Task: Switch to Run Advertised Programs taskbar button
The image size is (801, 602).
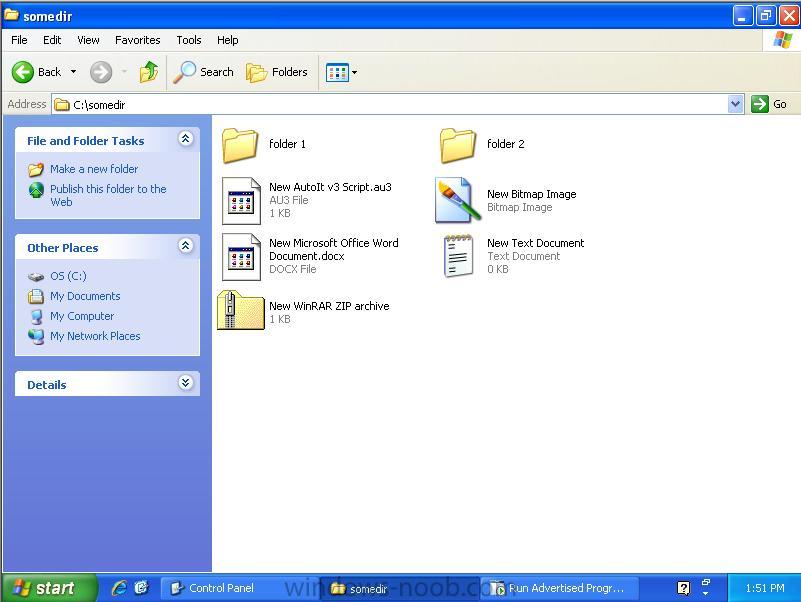Action: 559,588
